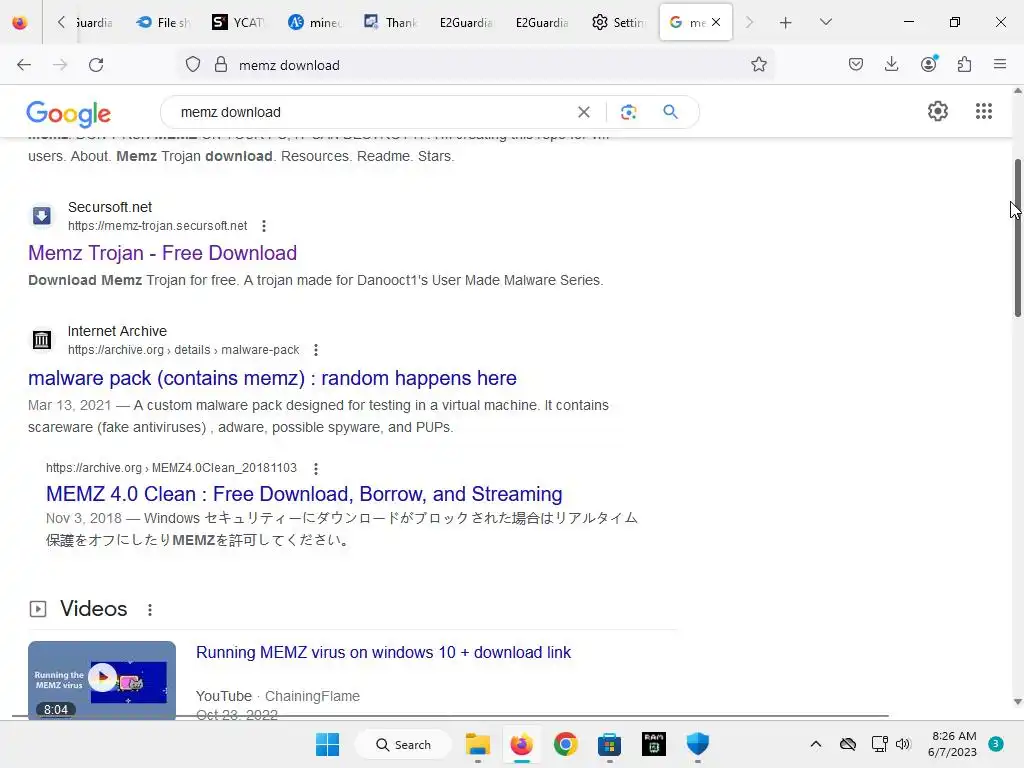Focus the Google search box

pyautogui.click(x=372, y=112)
